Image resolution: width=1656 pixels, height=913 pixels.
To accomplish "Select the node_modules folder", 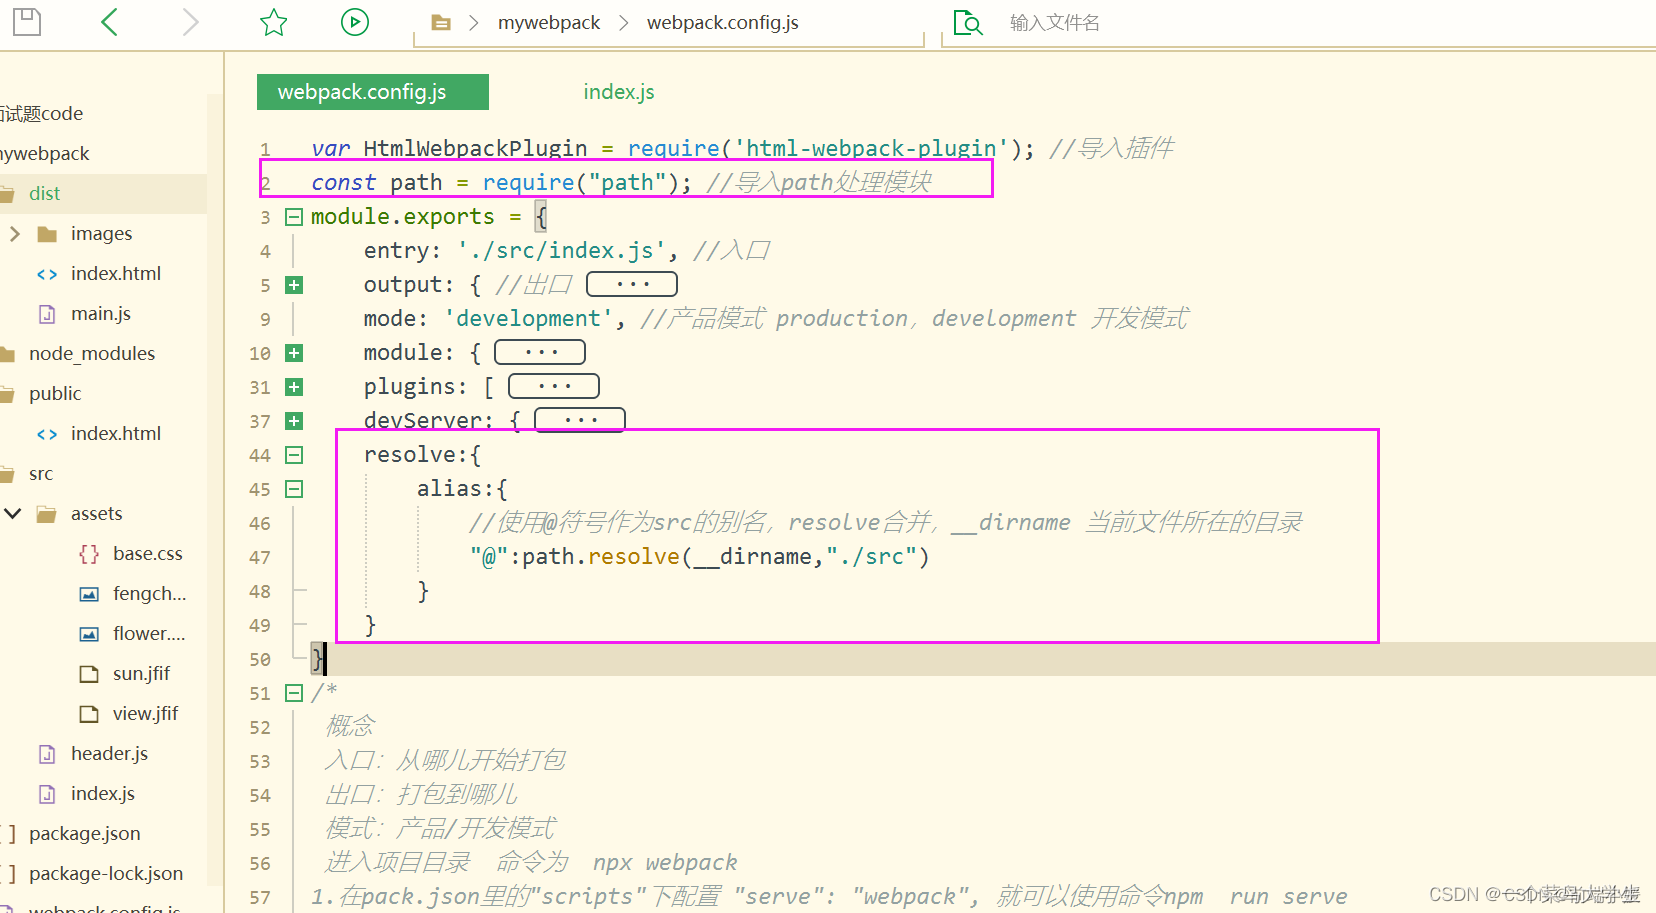I will 92,353.
